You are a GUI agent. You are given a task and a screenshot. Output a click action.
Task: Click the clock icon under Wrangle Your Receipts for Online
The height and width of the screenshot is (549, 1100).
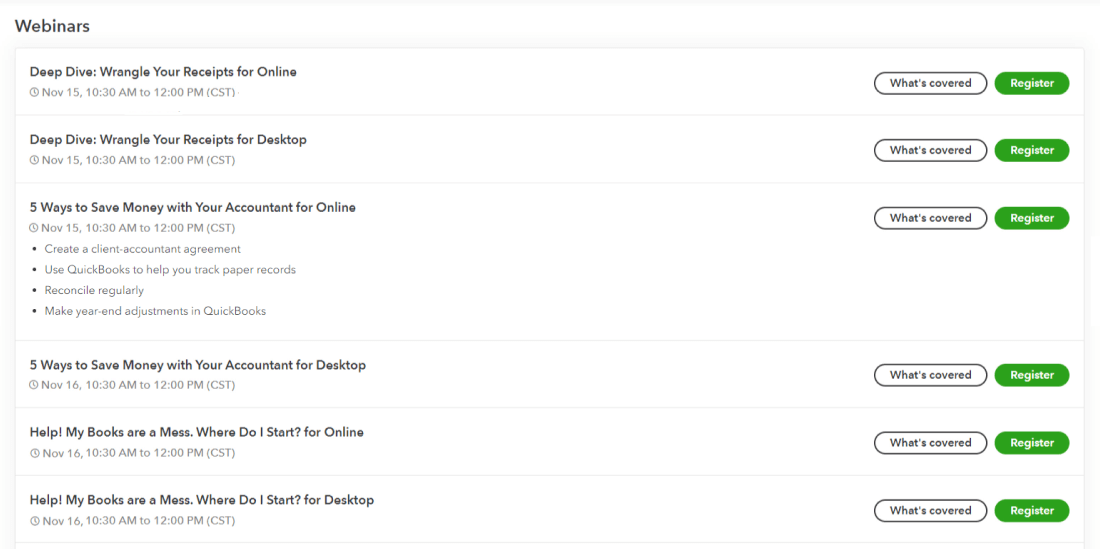pyautogui.click(x=34, y=93)
